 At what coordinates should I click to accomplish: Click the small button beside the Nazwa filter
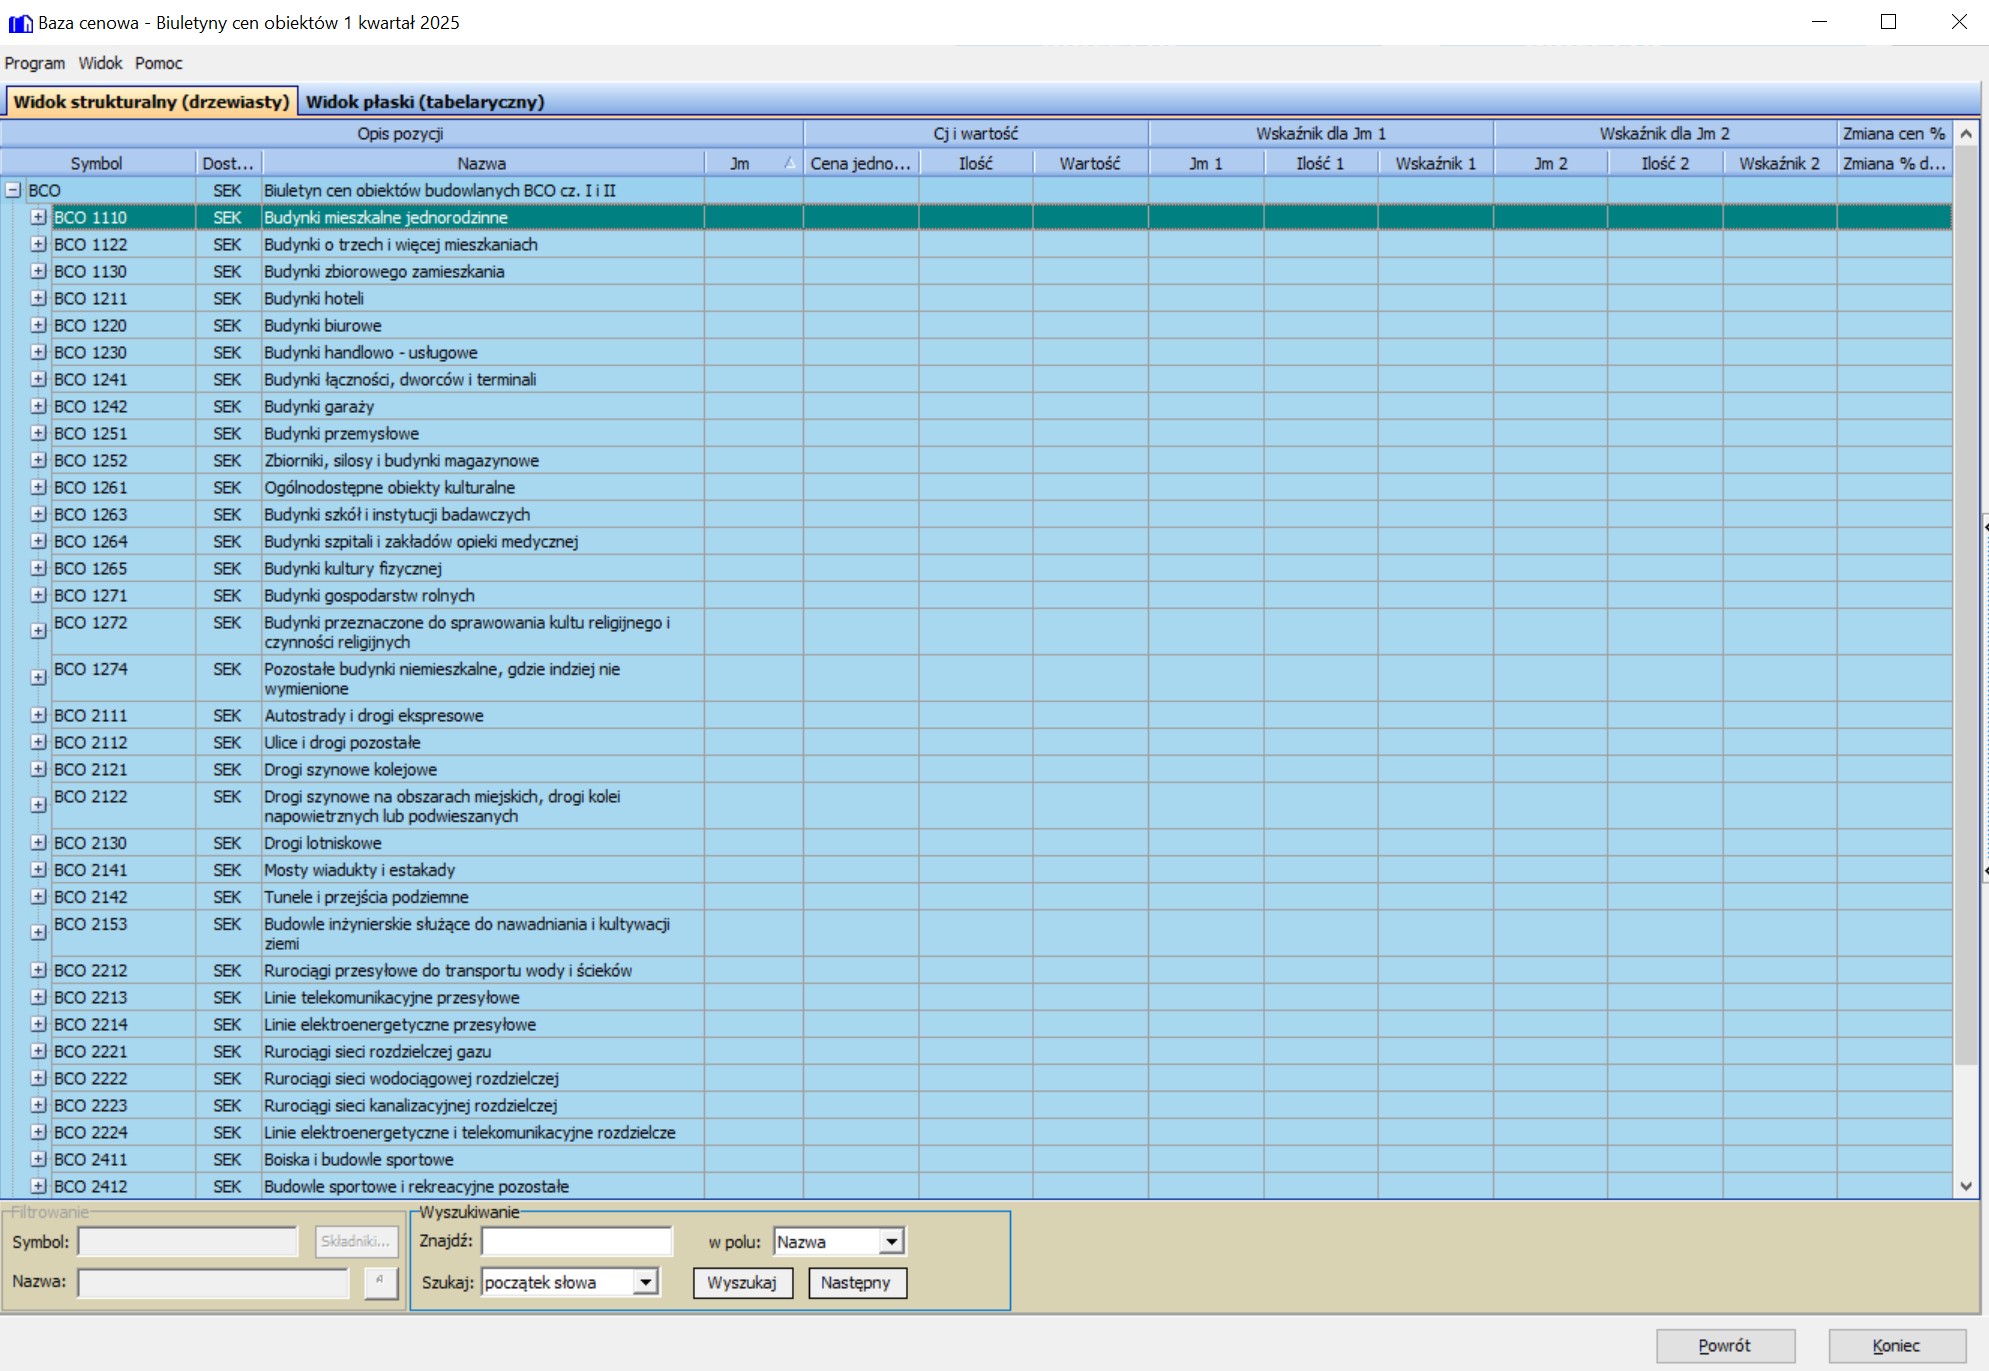(x=380, y=1282)
